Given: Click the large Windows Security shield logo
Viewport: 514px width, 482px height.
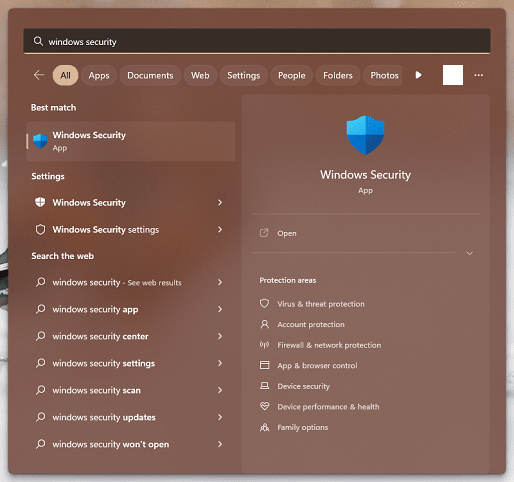Looking at the screenshot, I should pos(365,135).
